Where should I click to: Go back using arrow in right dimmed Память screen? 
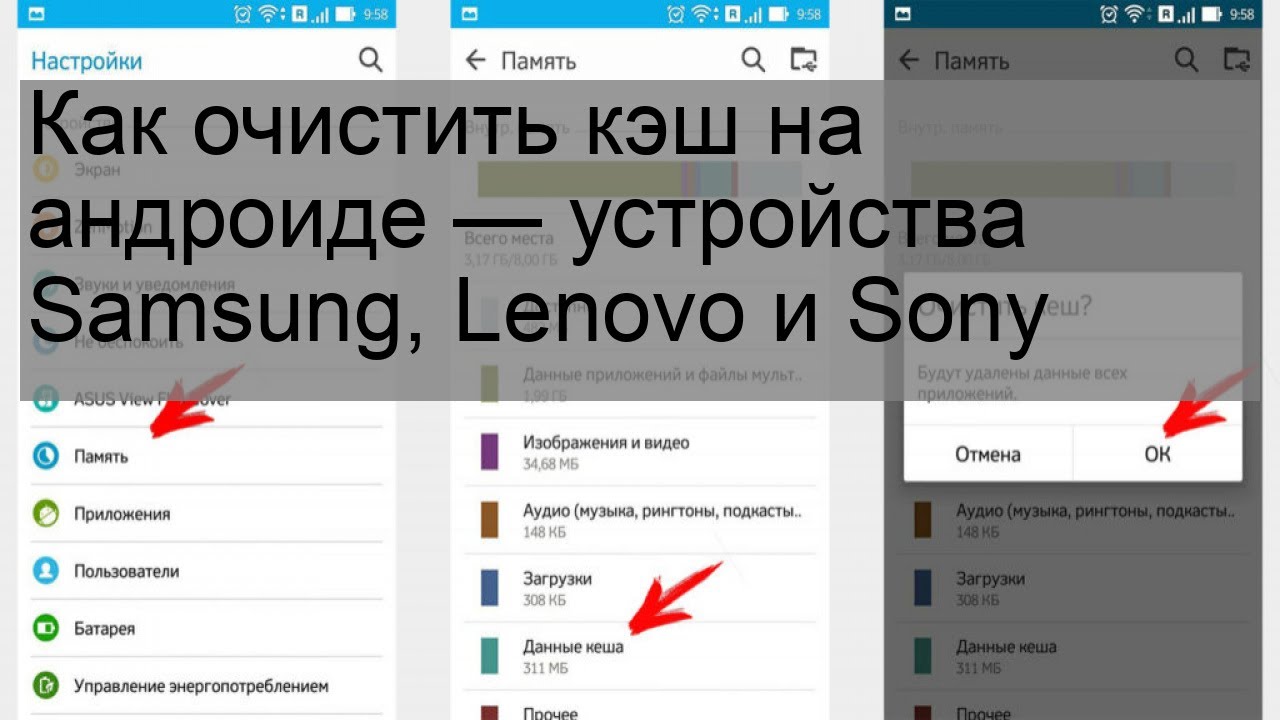tap(909, 60)
